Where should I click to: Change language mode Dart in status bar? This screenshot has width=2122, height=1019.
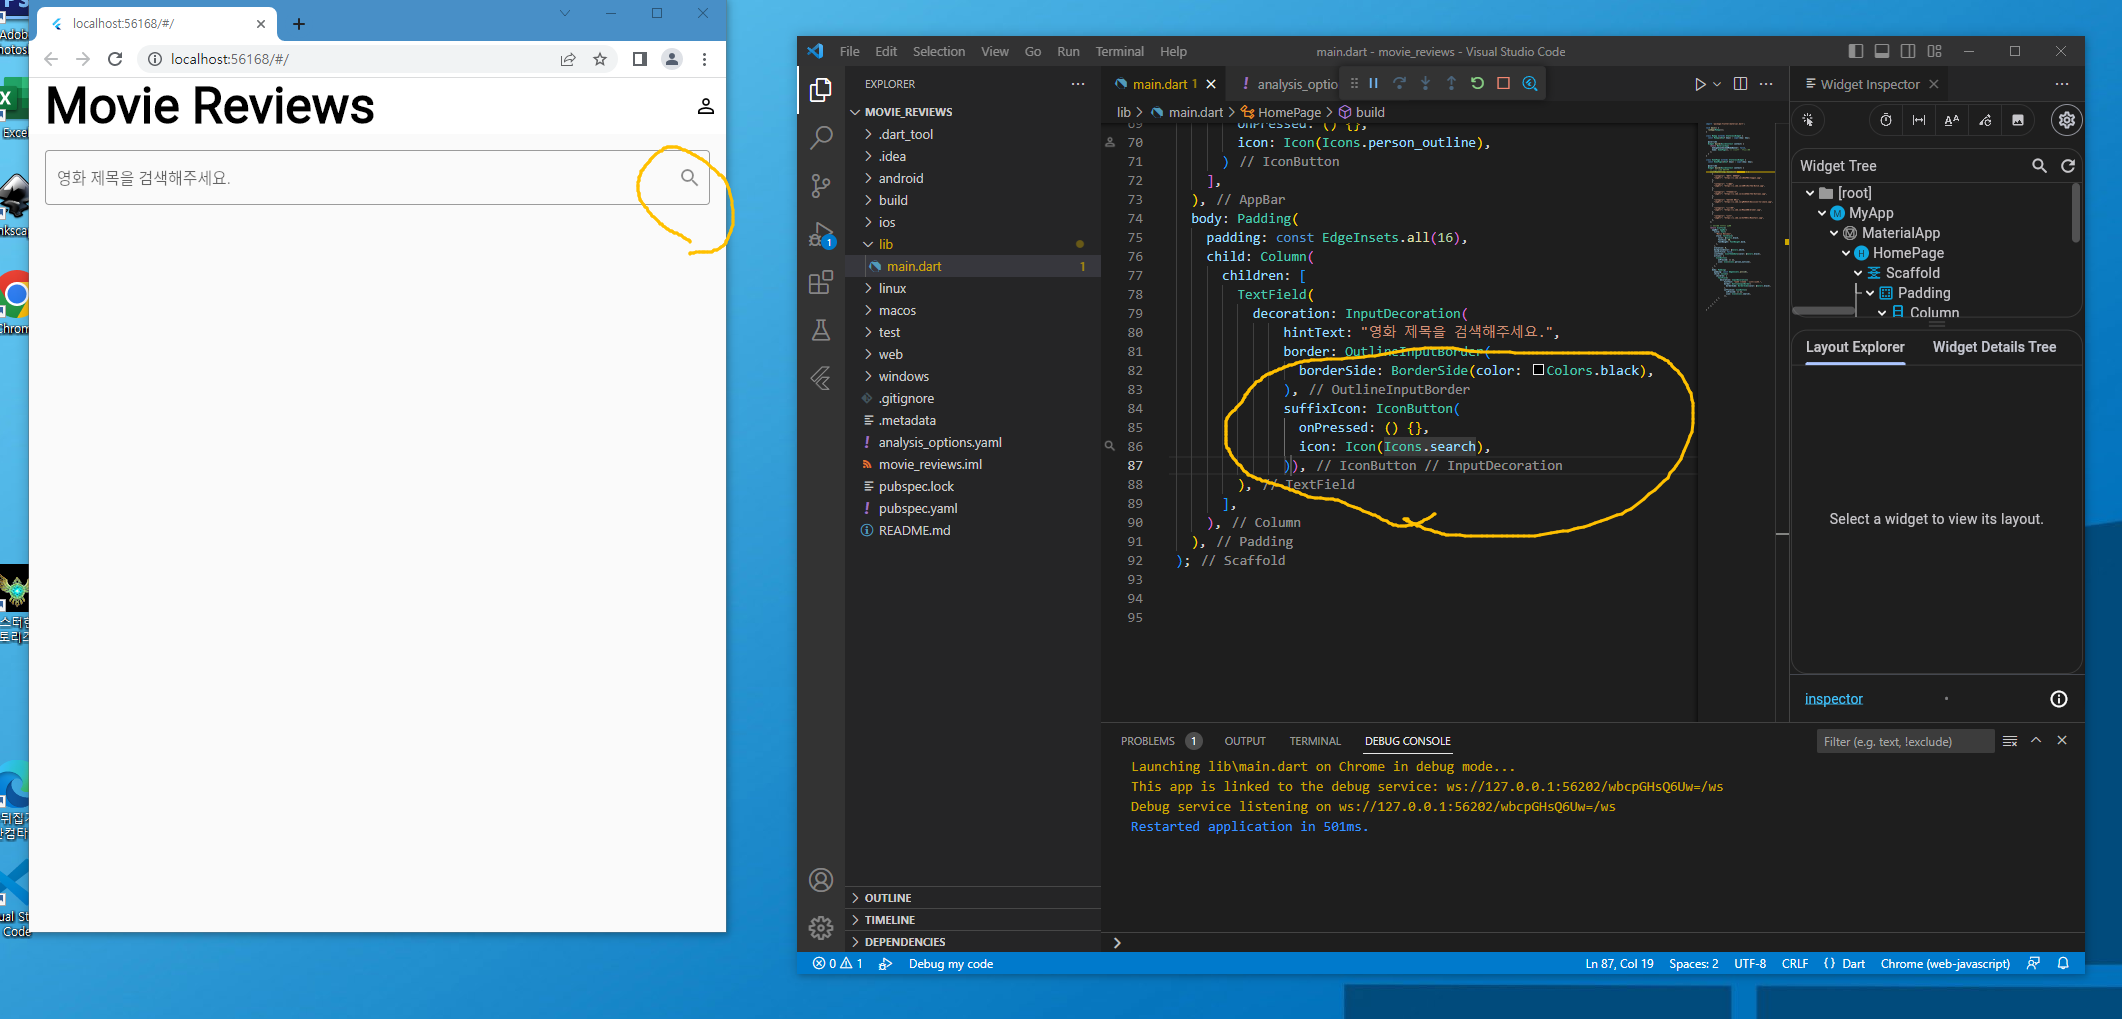pyautogui.click(x=1853, y=964)
